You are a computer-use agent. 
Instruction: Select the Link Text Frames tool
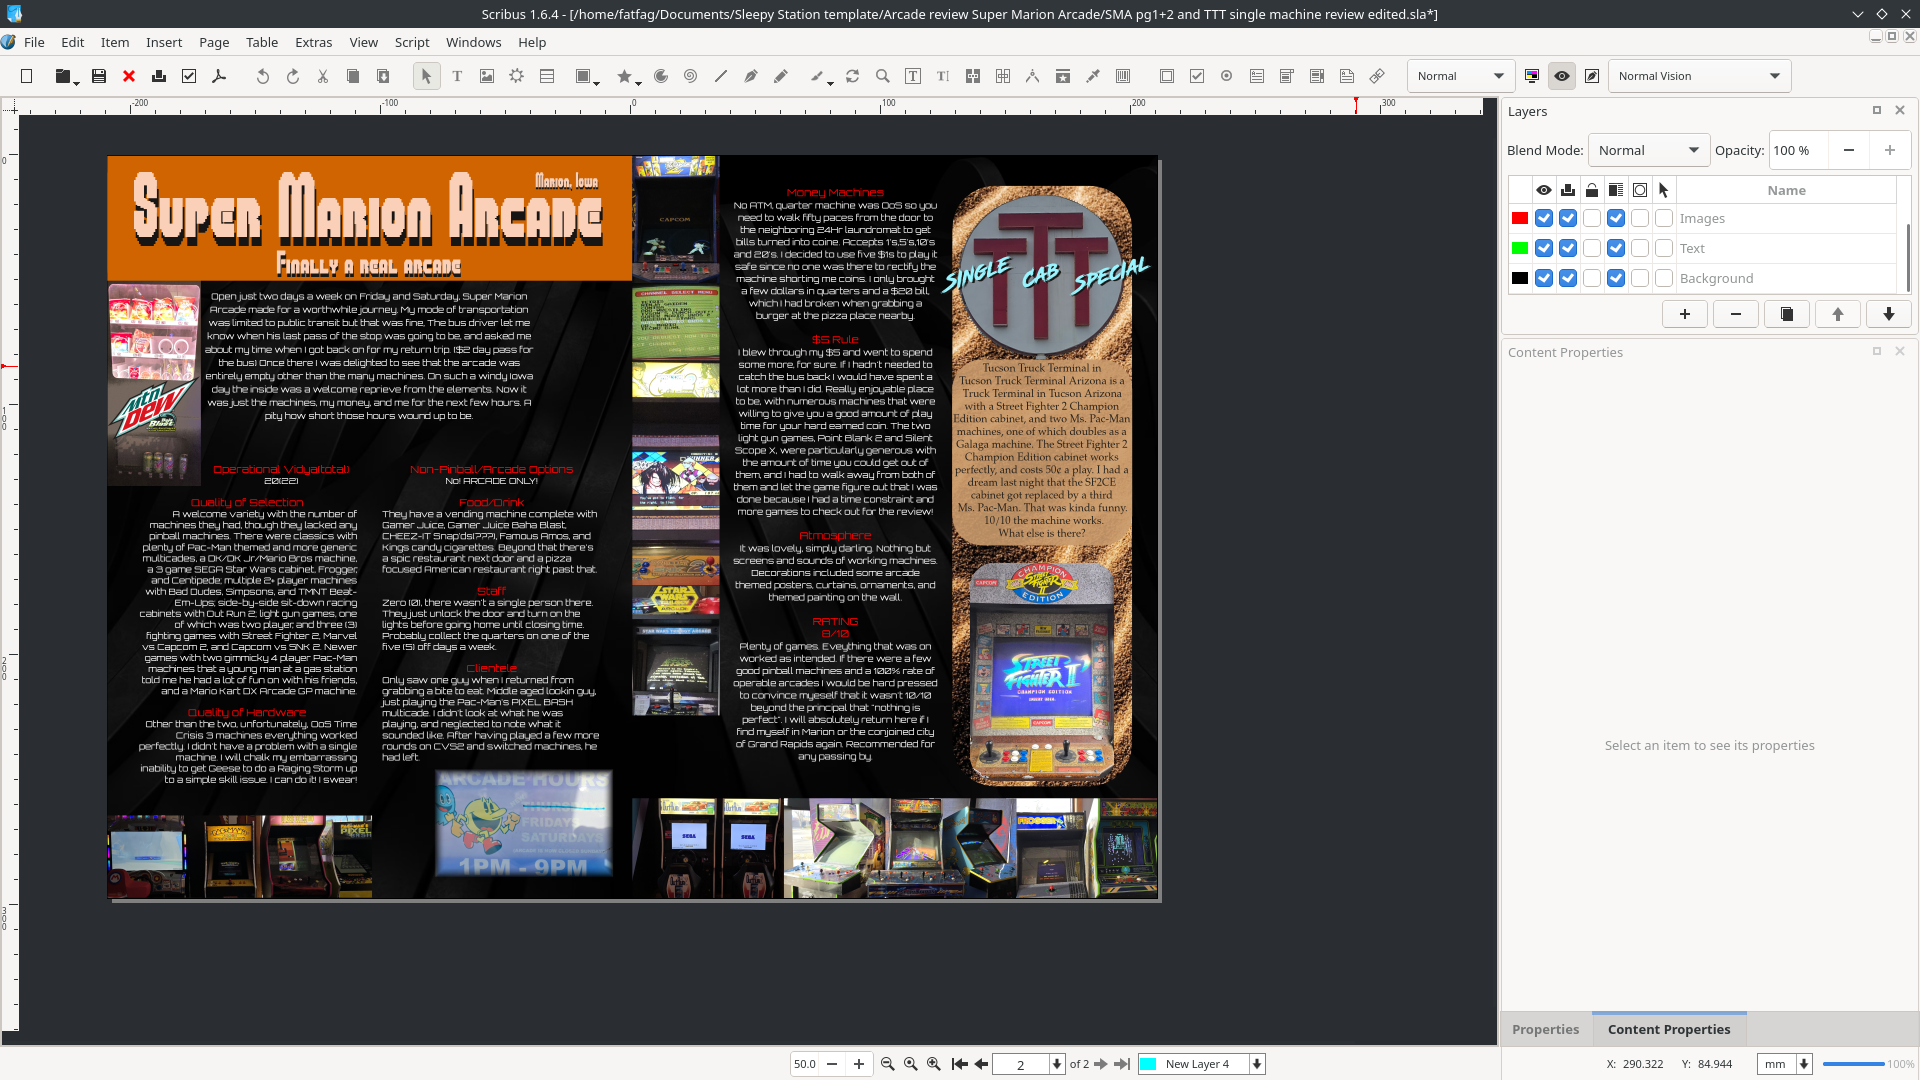973,76
